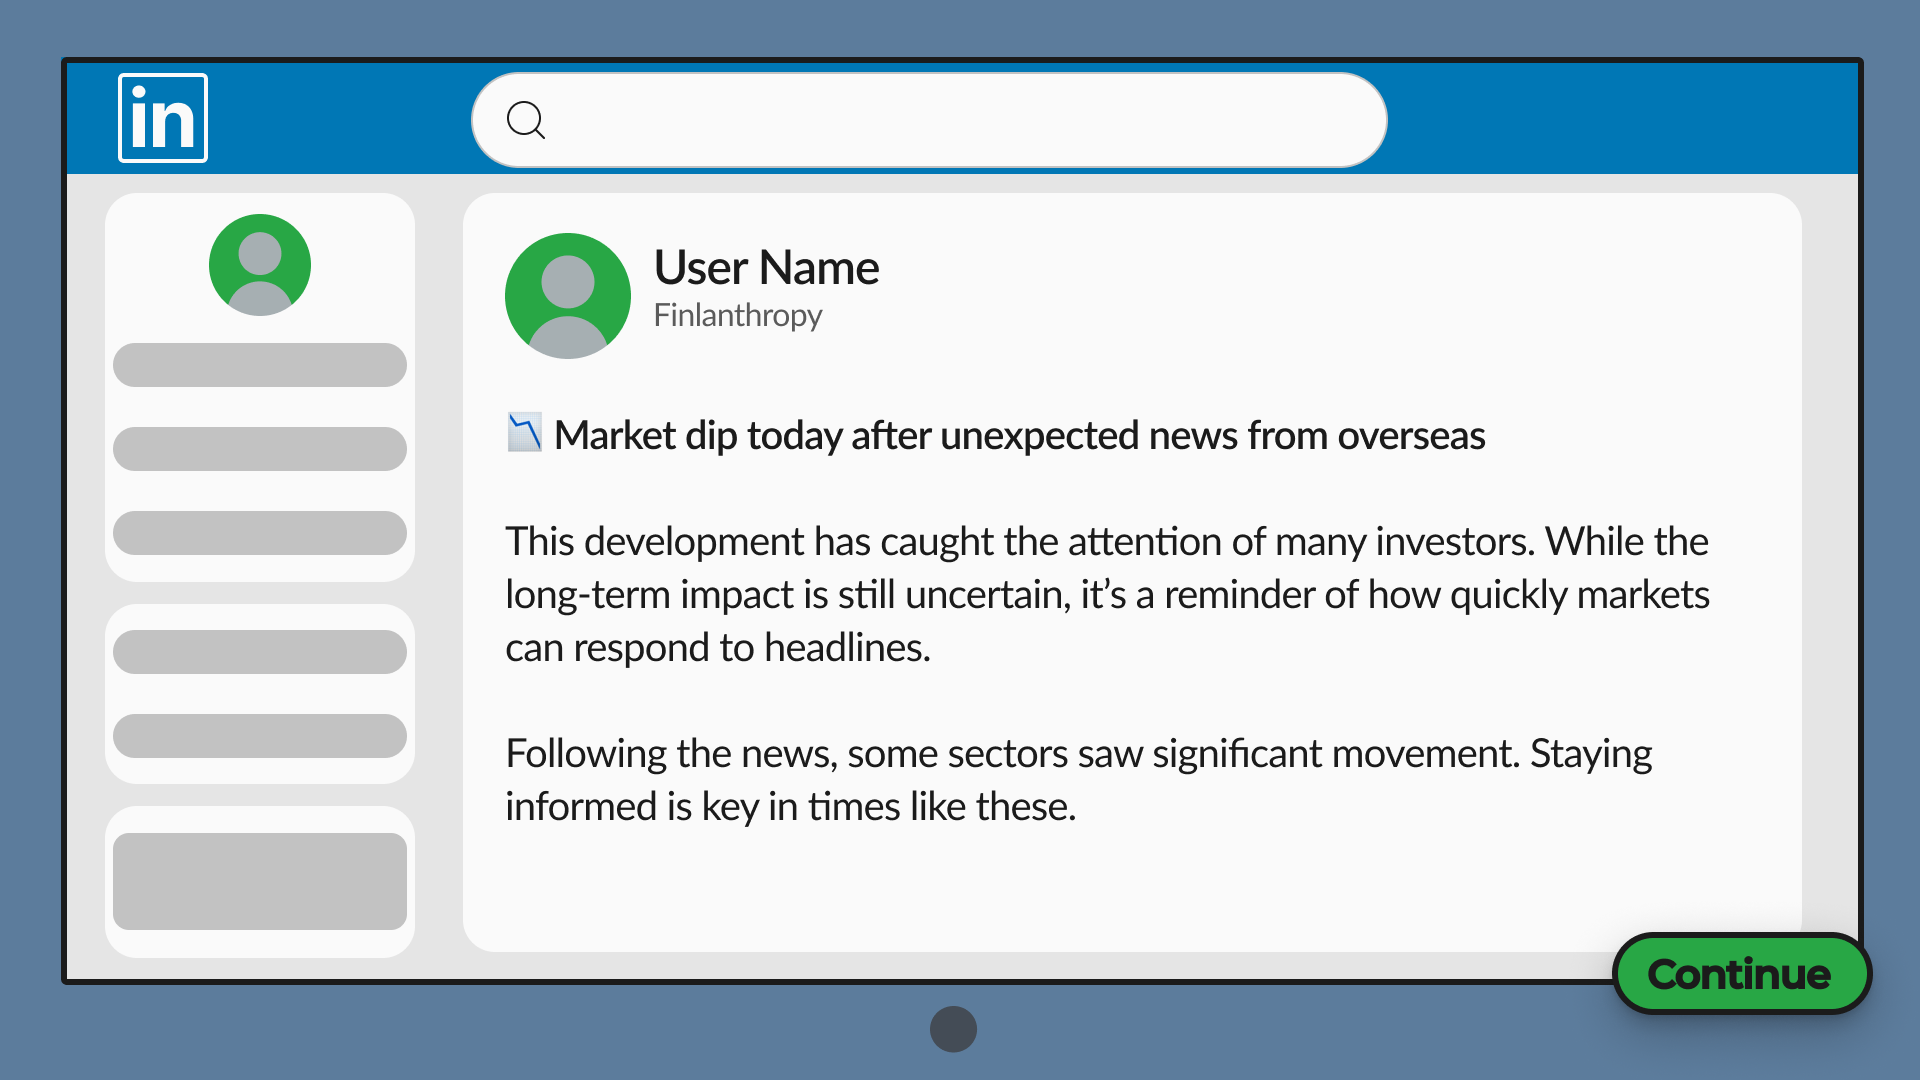Open the User Name profile link
The height and width of the screenshot is (1080, 1920).
point(766,268)
